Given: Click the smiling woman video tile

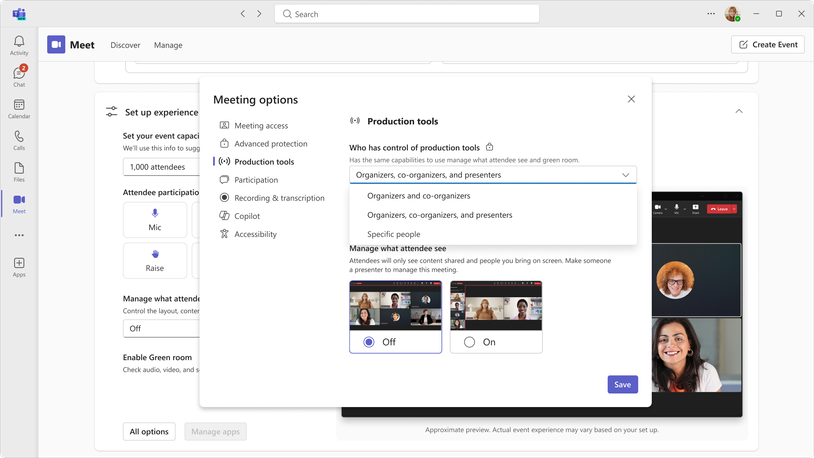Looking at the screenshot, I should pyautogui.click(x=696, y=355).
